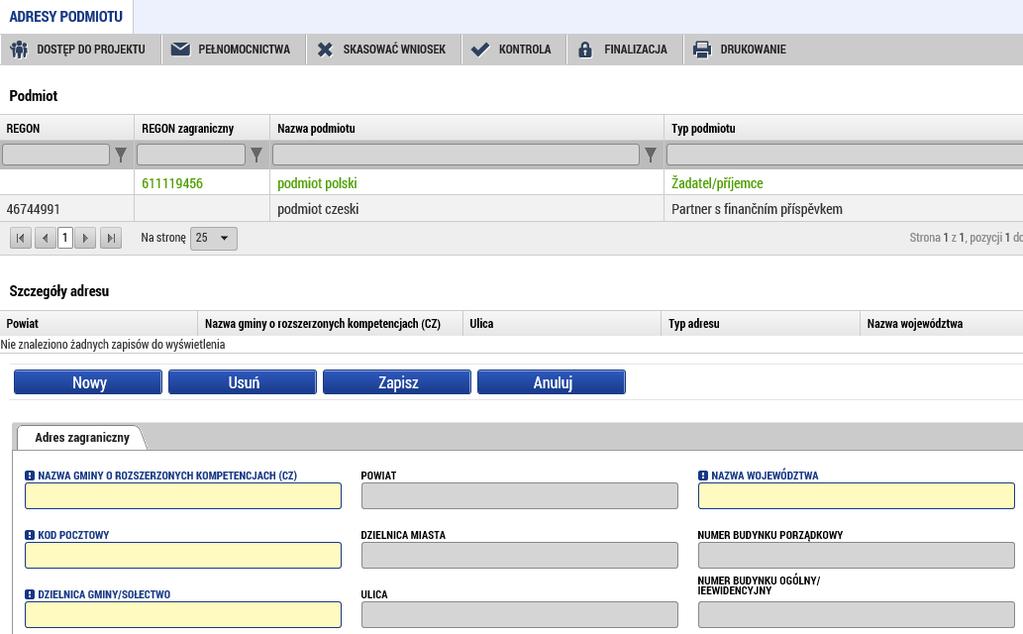The height and width of the screenshot is (634, 1023).
Task: Open Finalizacja from the toolbar
Action: (x=624, y=50)
